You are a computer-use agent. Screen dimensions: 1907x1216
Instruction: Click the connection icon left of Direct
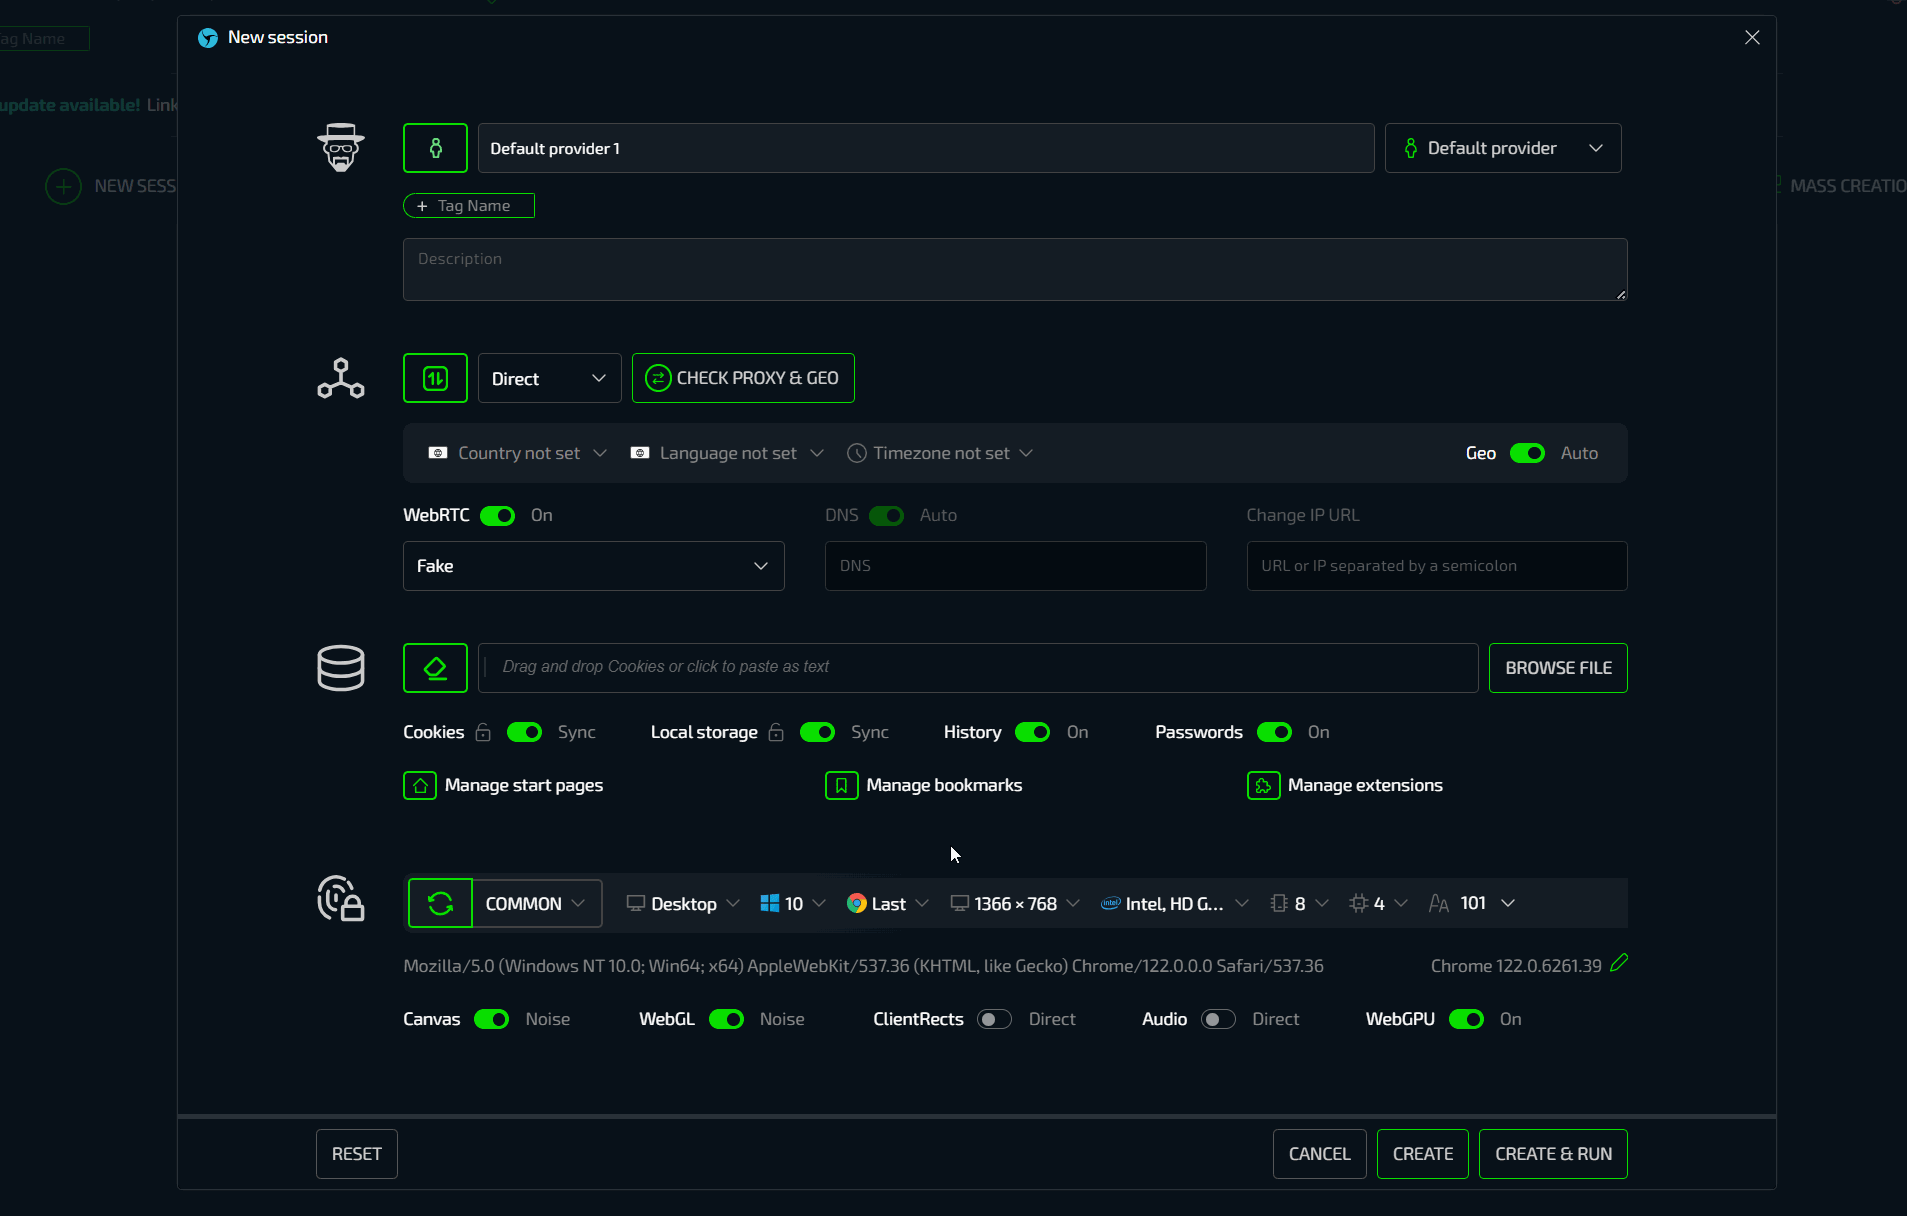pyautogui.click(x=435, y=378)
